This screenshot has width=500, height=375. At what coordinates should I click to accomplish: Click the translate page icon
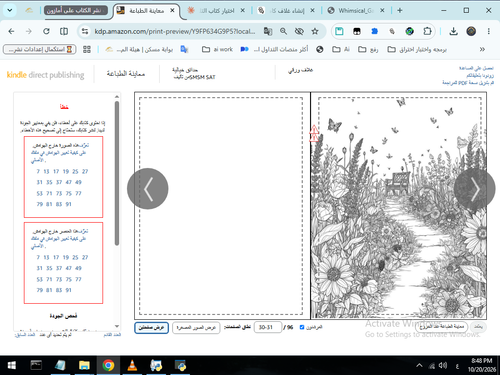tap(268, 31)
